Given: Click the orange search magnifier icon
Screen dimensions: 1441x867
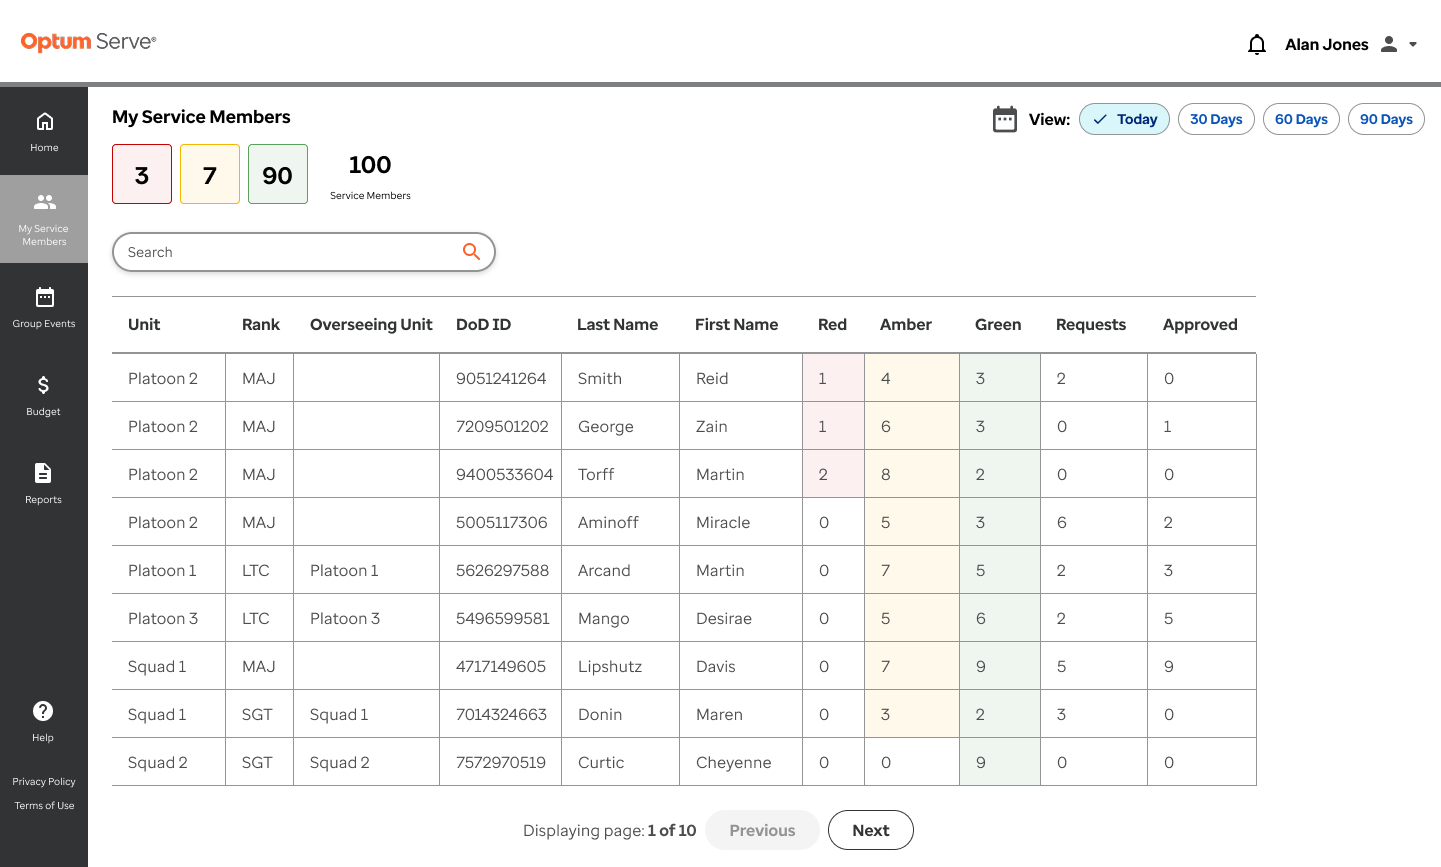Looking at the screenshot, I should click(x=471, y=252).
